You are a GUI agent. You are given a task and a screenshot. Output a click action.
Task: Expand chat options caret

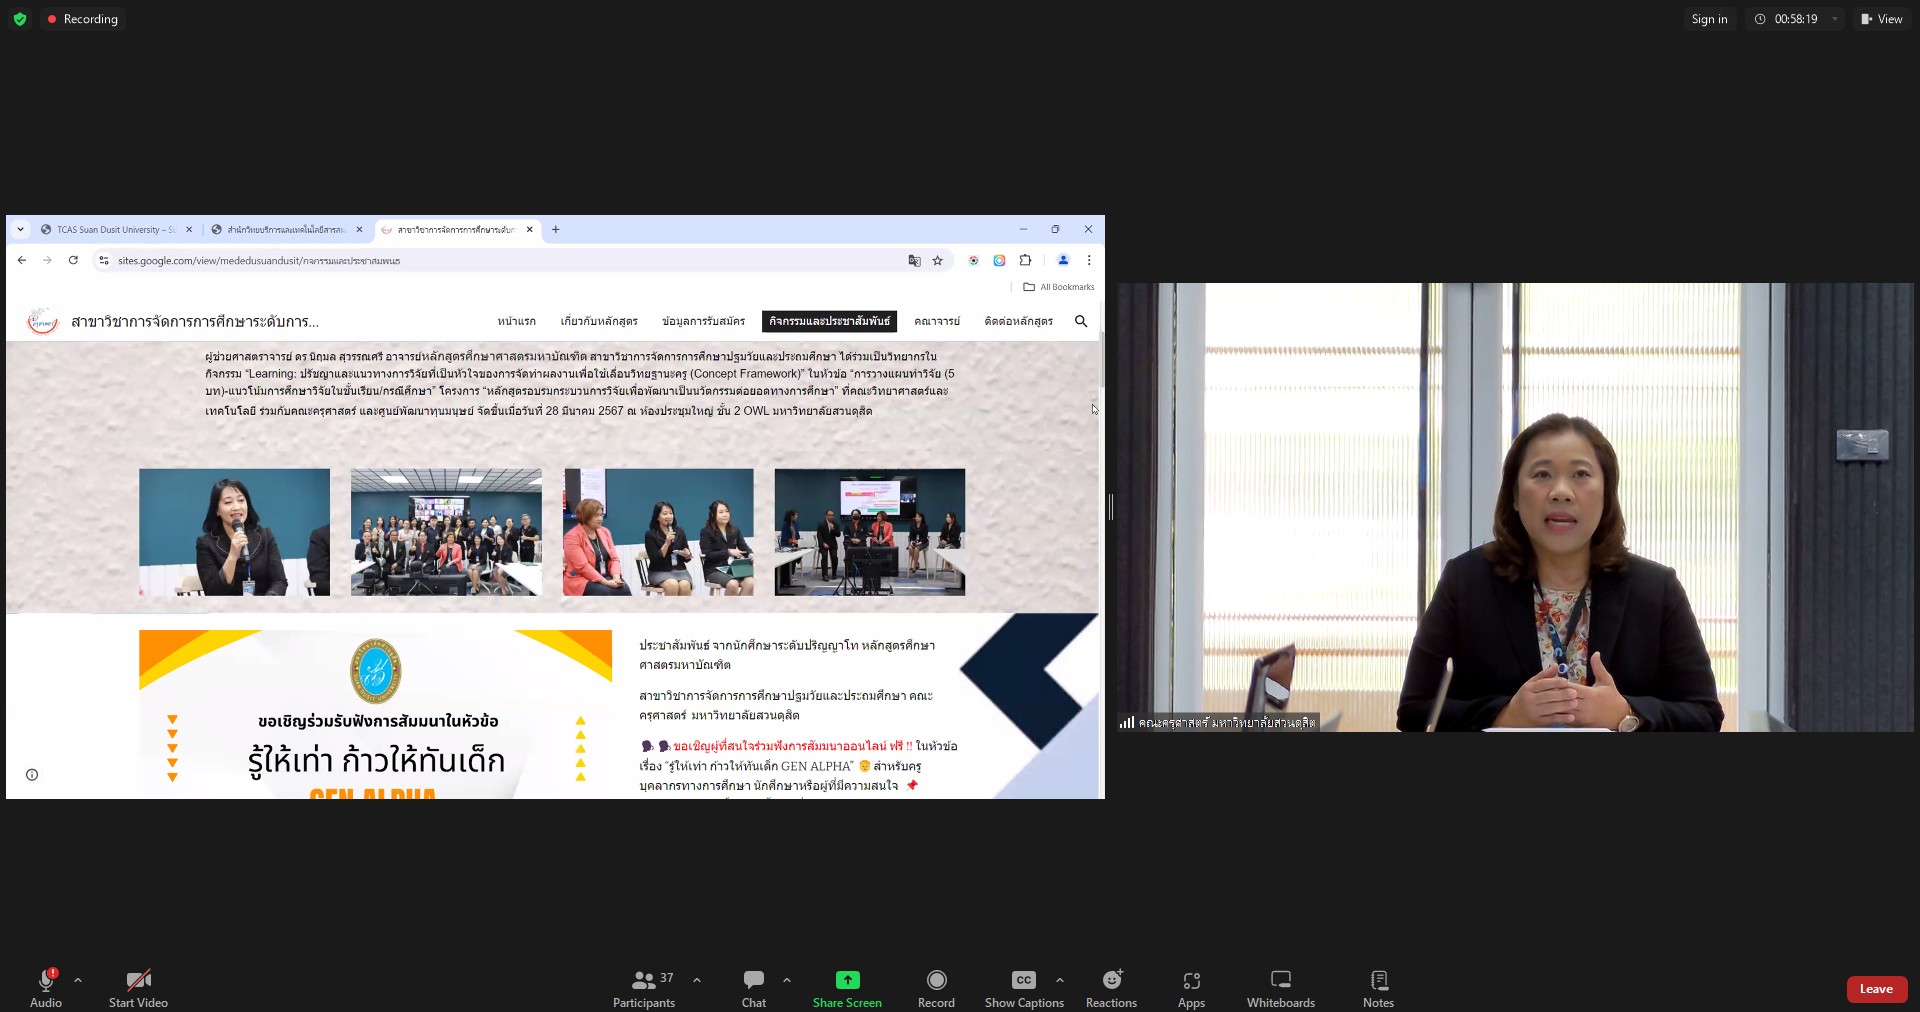(787, 980)
